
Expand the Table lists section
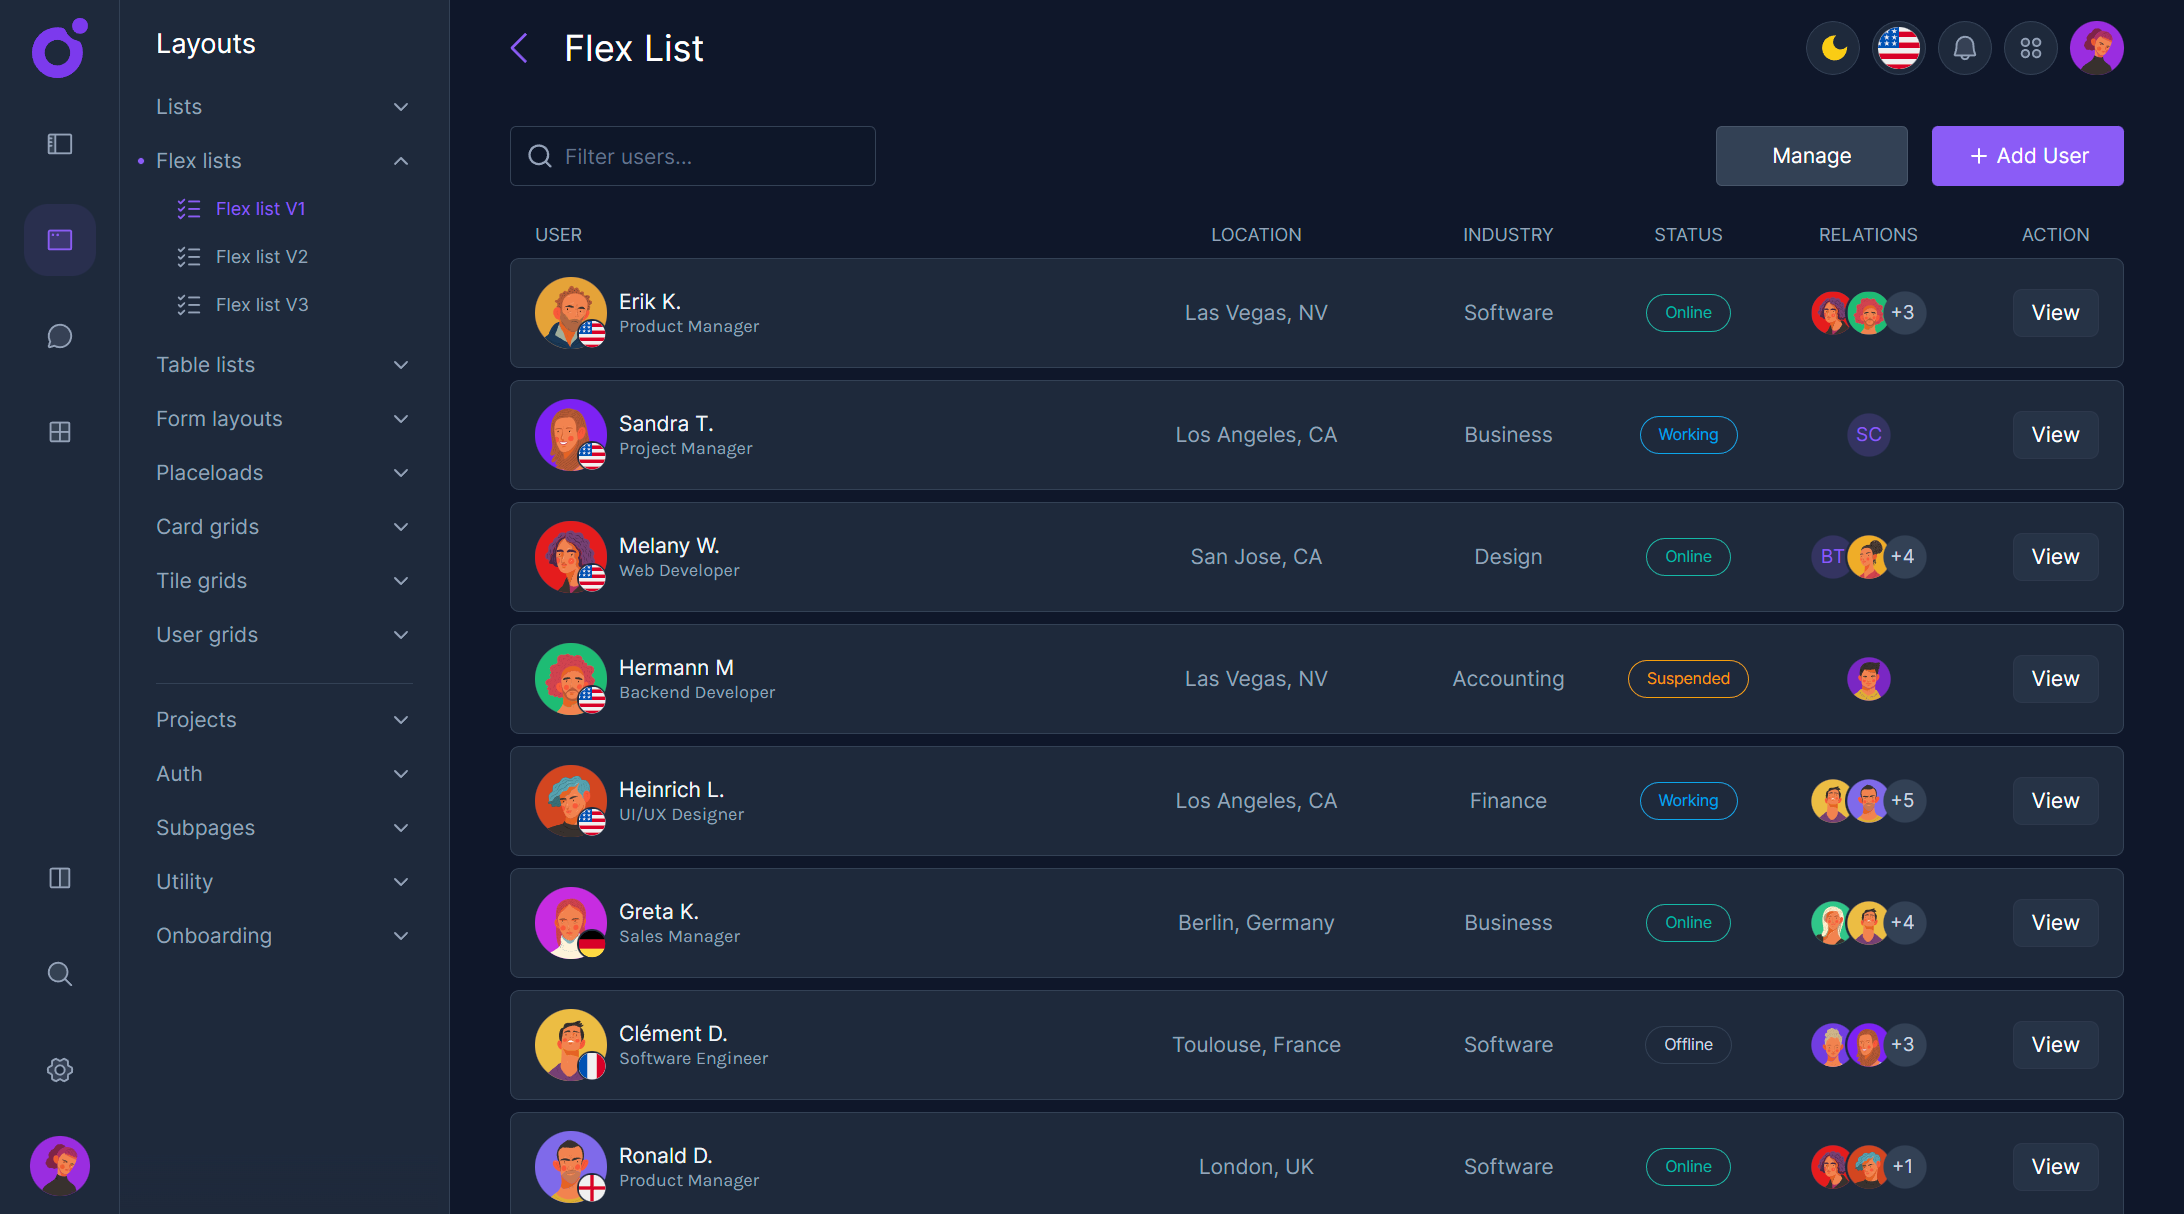point(400,364)
